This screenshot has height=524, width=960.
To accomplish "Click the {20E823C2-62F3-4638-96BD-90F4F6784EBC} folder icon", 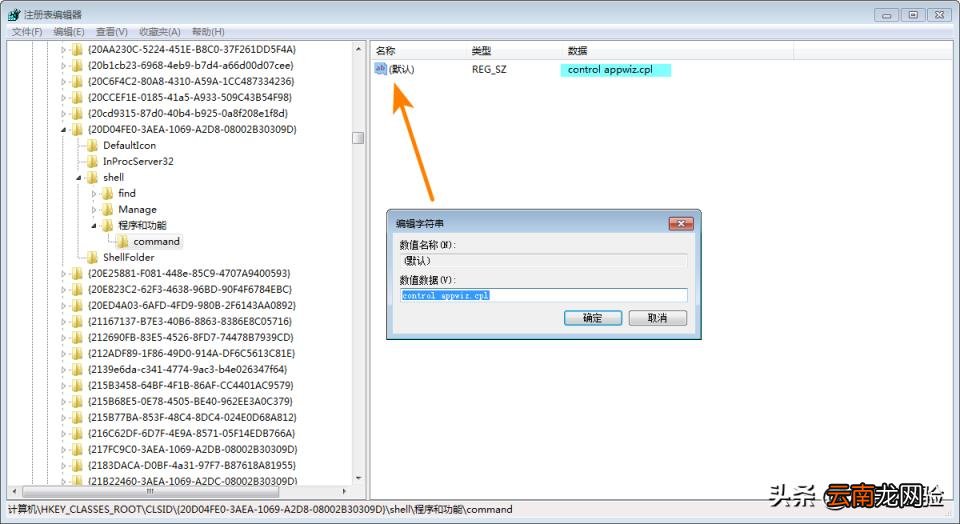I will (77, 290).
